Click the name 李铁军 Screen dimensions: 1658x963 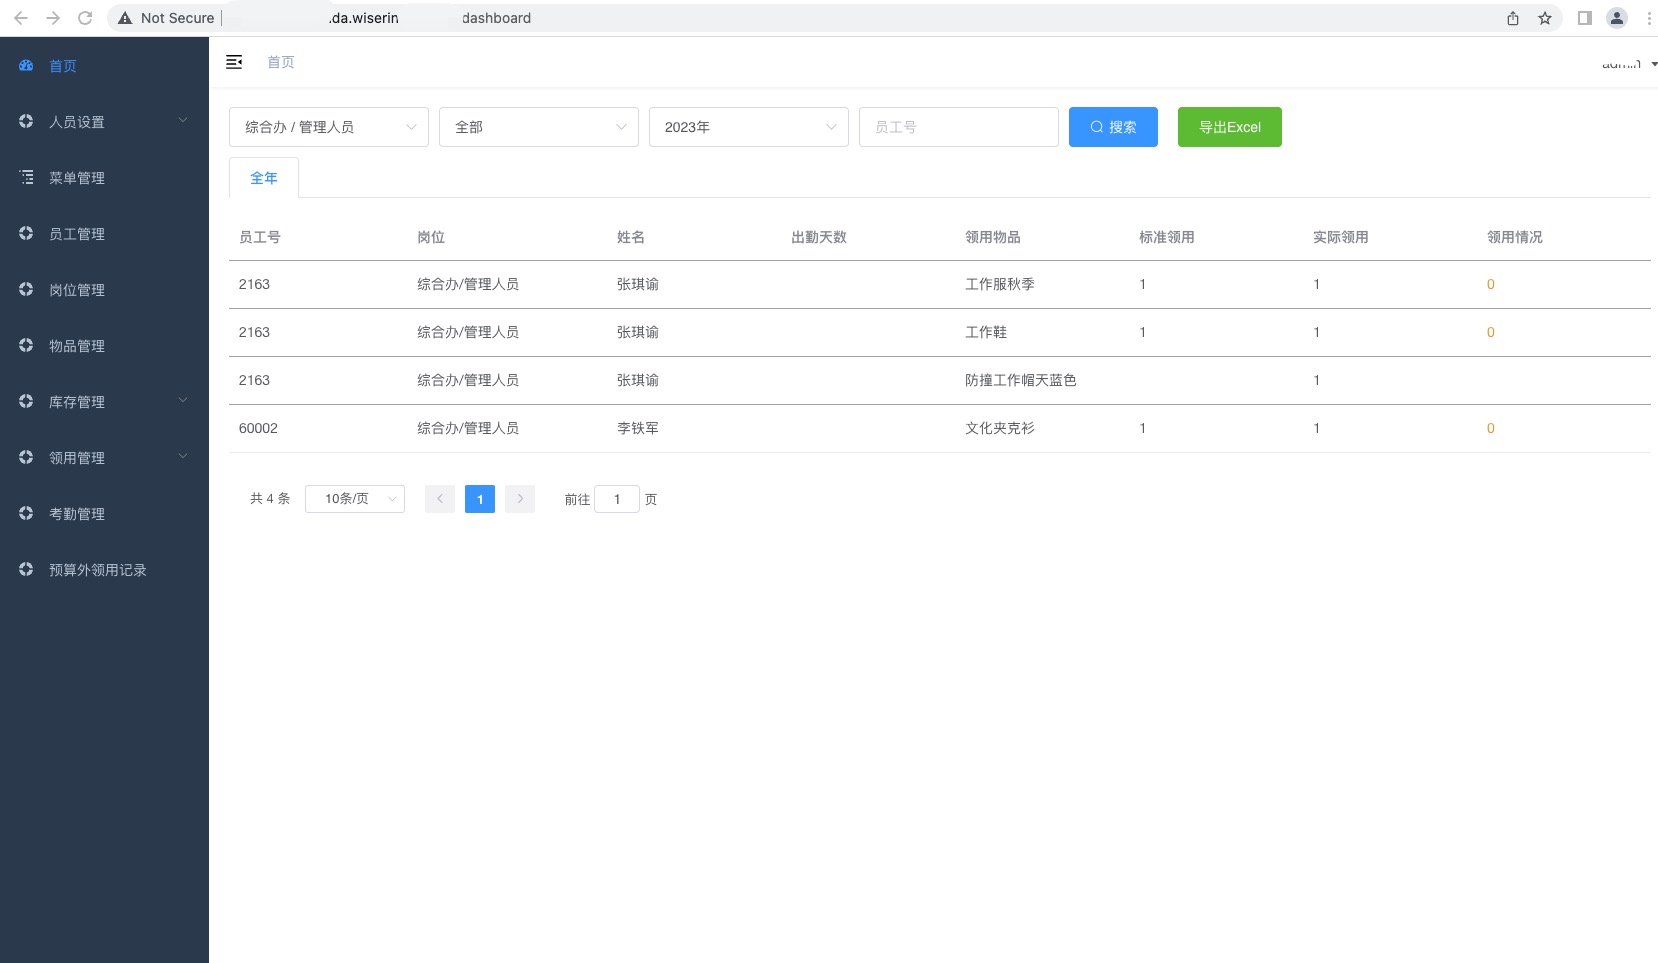click(638, 428)
